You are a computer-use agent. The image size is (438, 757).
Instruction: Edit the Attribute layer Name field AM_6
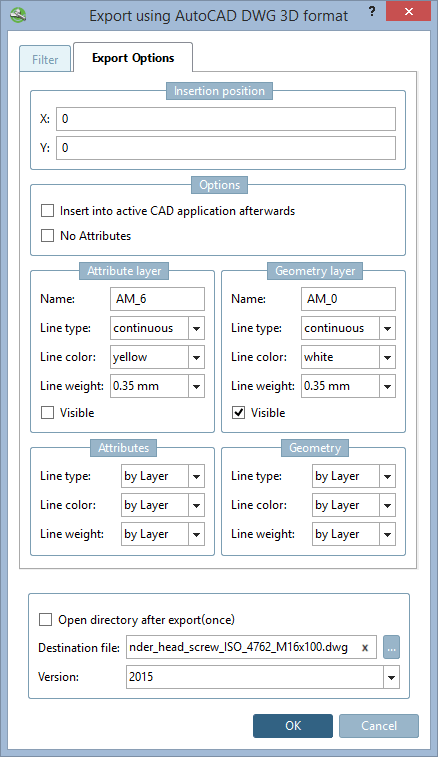[x=157, y=299]
